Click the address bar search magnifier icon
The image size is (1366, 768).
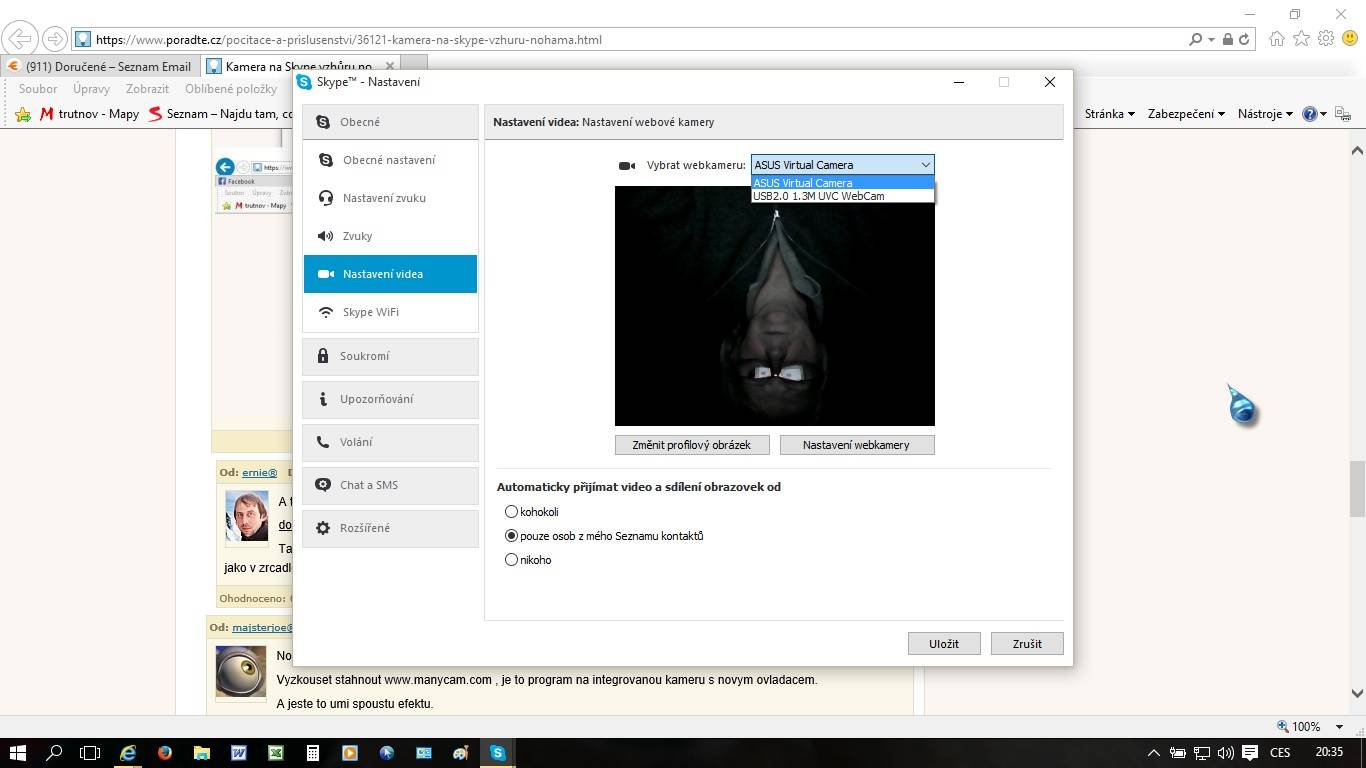1195,40
